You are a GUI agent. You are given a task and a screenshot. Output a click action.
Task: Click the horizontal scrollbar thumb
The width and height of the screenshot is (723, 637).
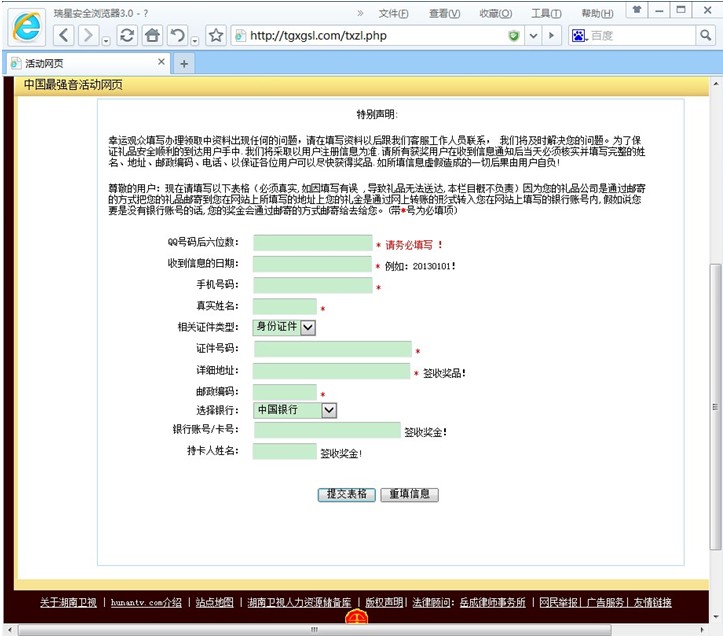coord(314,629)
